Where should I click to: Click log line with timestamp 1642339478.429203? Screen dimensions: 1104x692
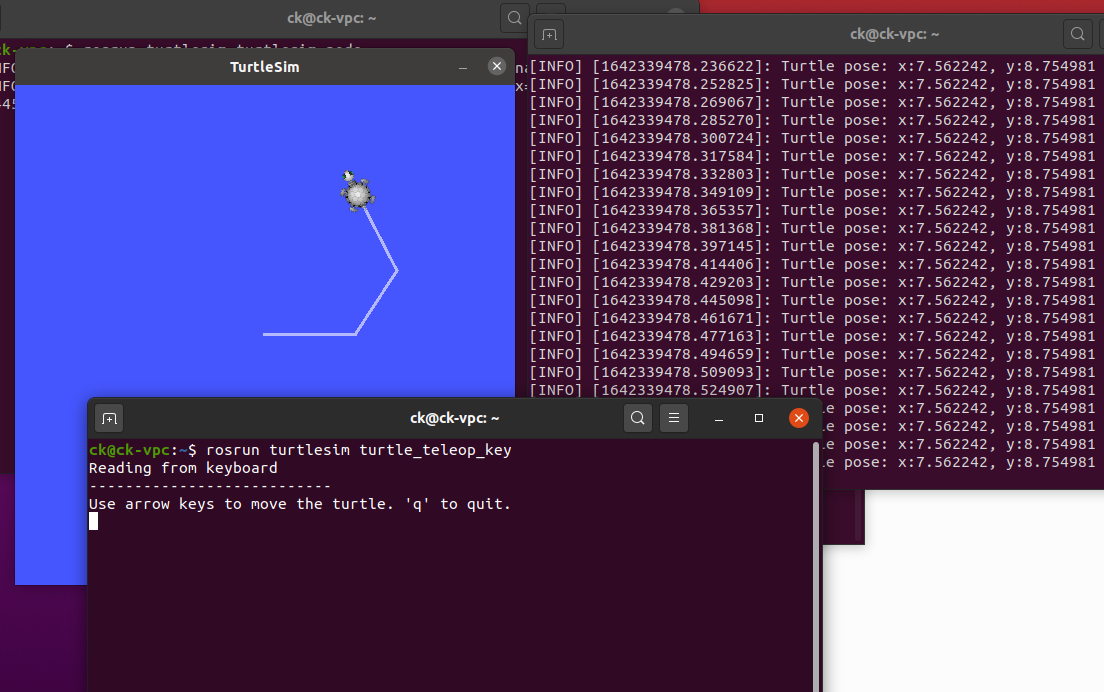pyautogui.click(x=813, y=282)
